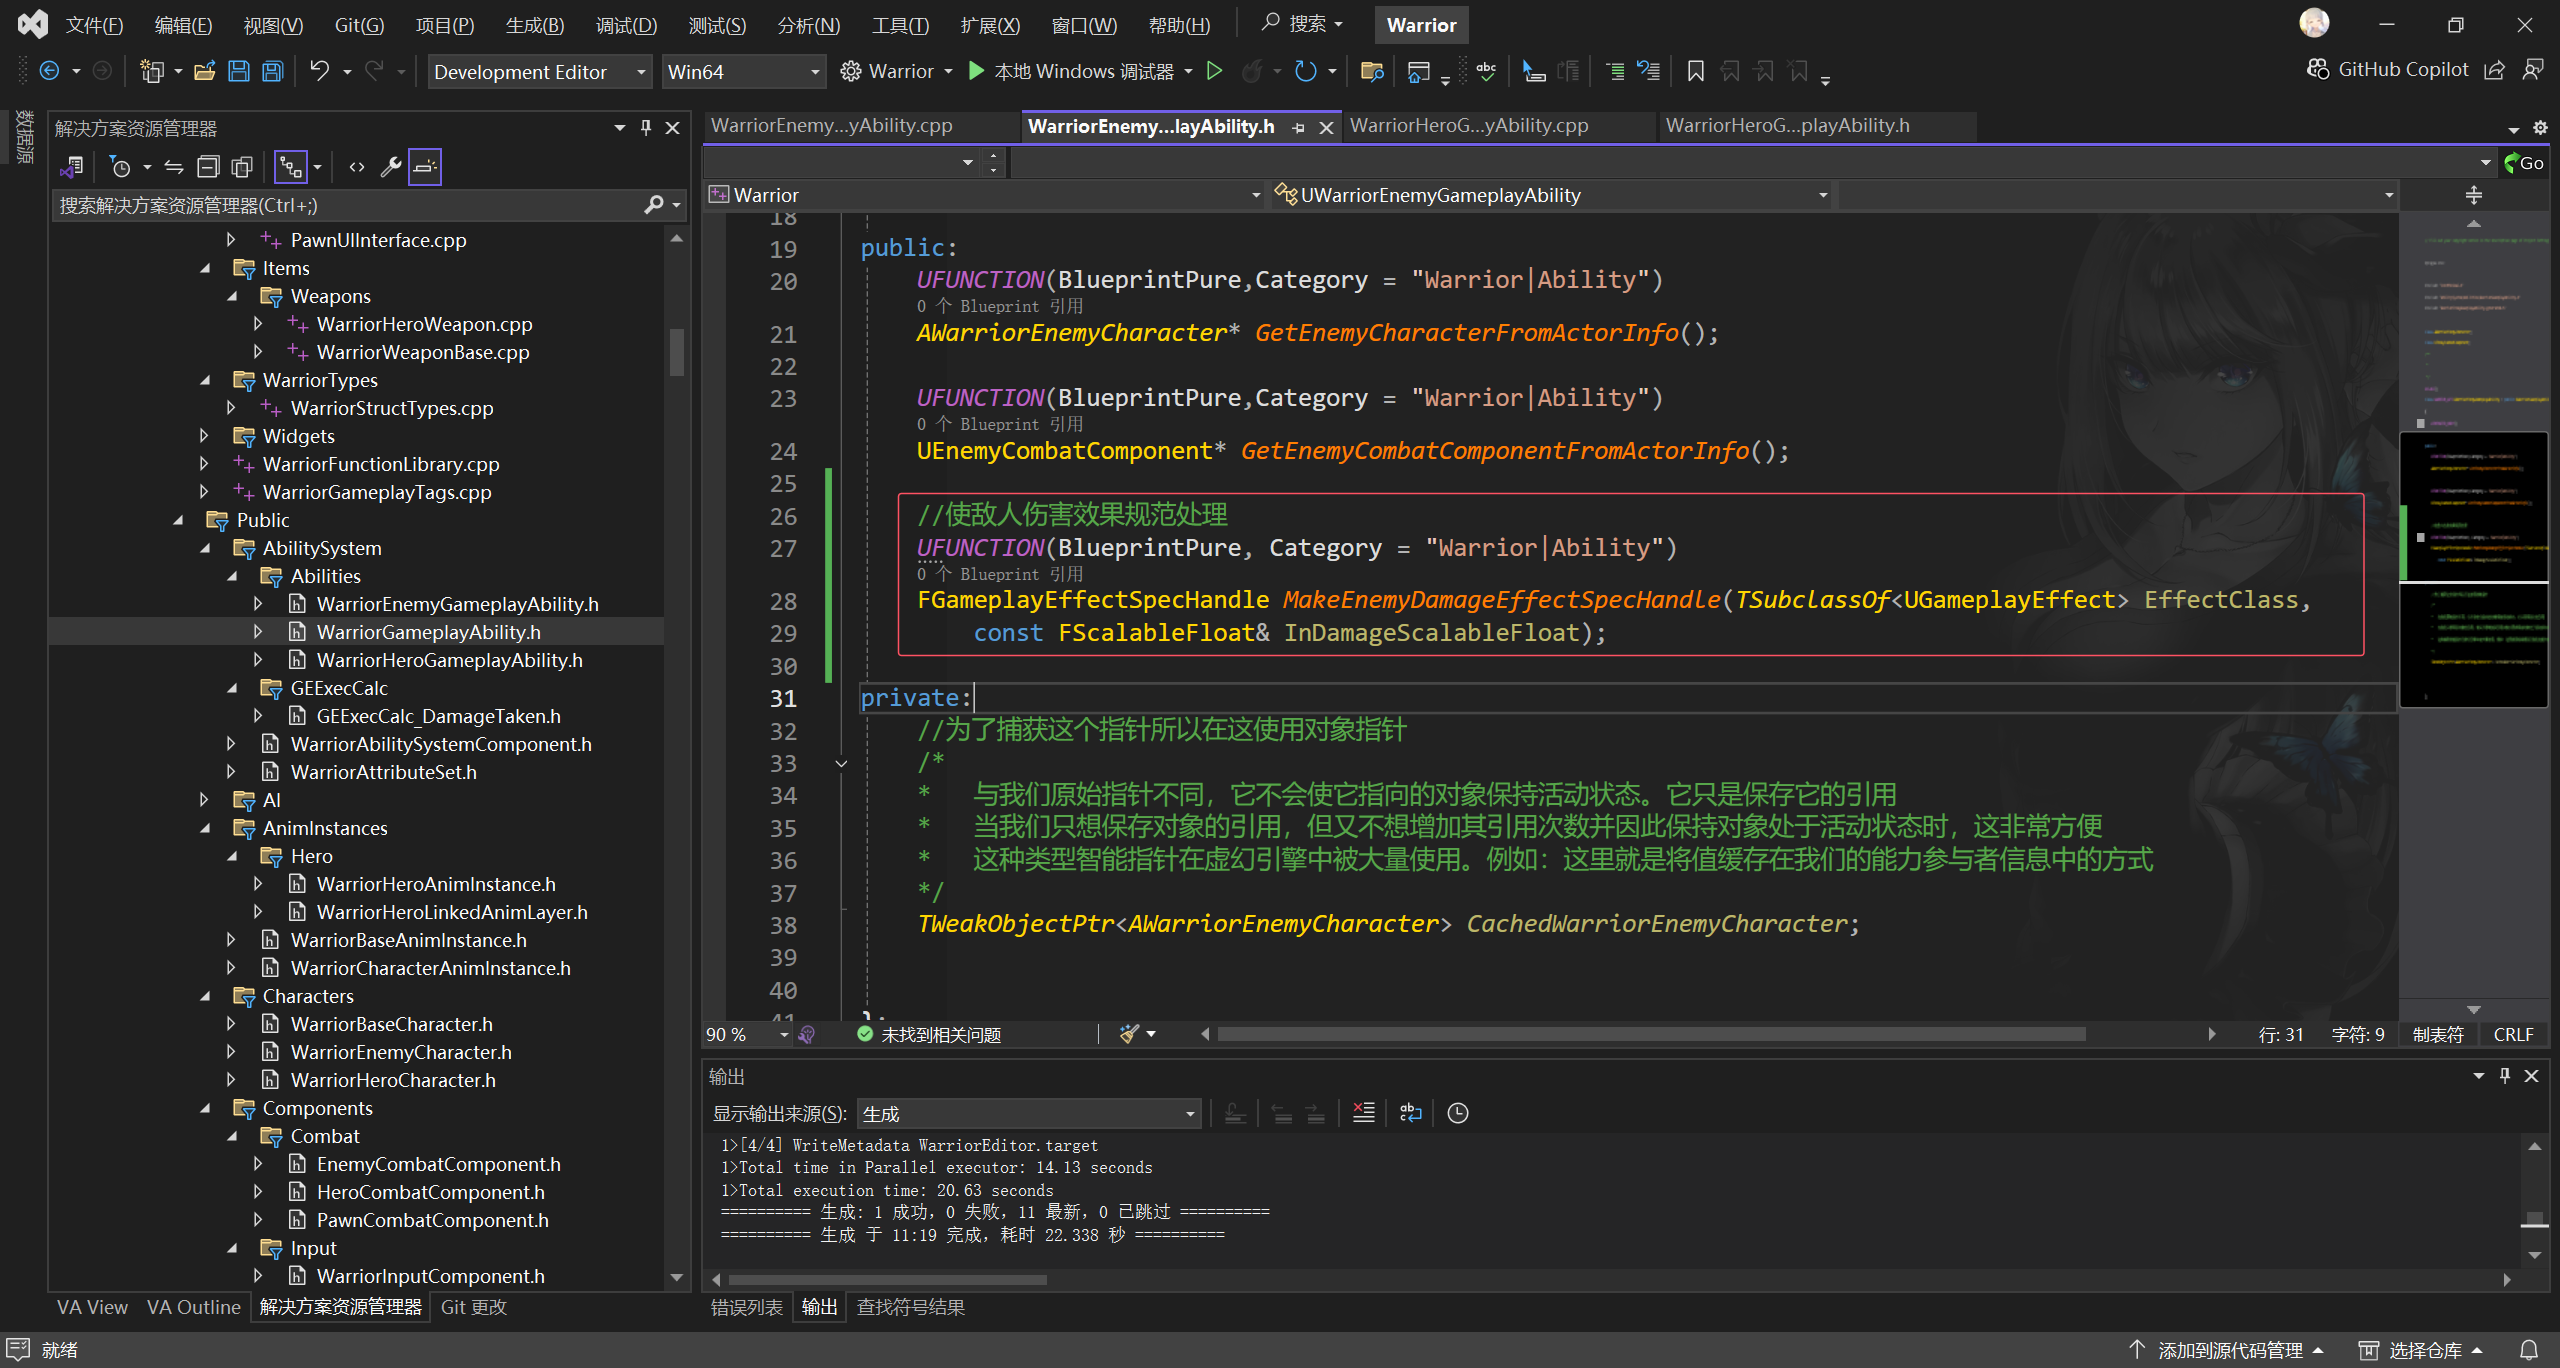Click the Find in Files icon
This screenshot has width=2560, height=1368.
pos(1372,71)
